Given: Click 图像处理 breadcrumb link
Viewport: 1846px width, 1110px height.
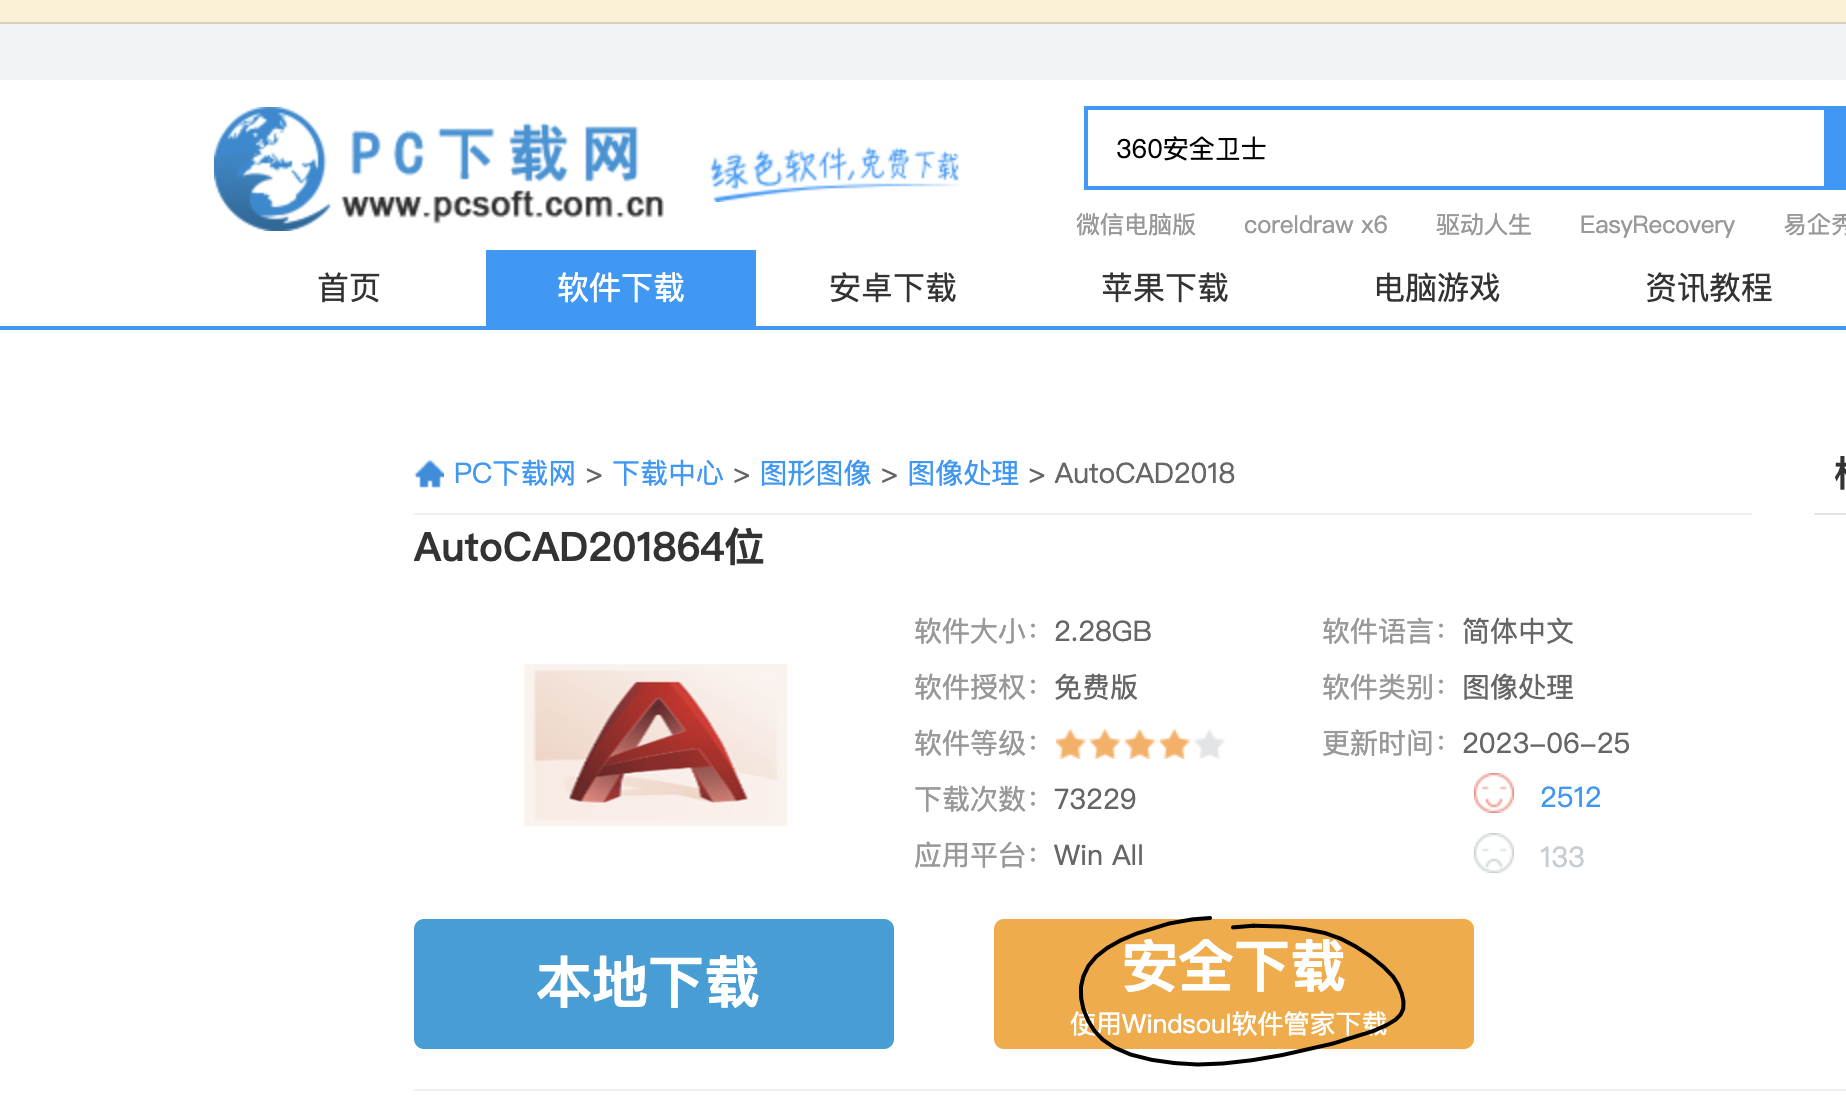Looking at the screenshot, I should 963,473.
